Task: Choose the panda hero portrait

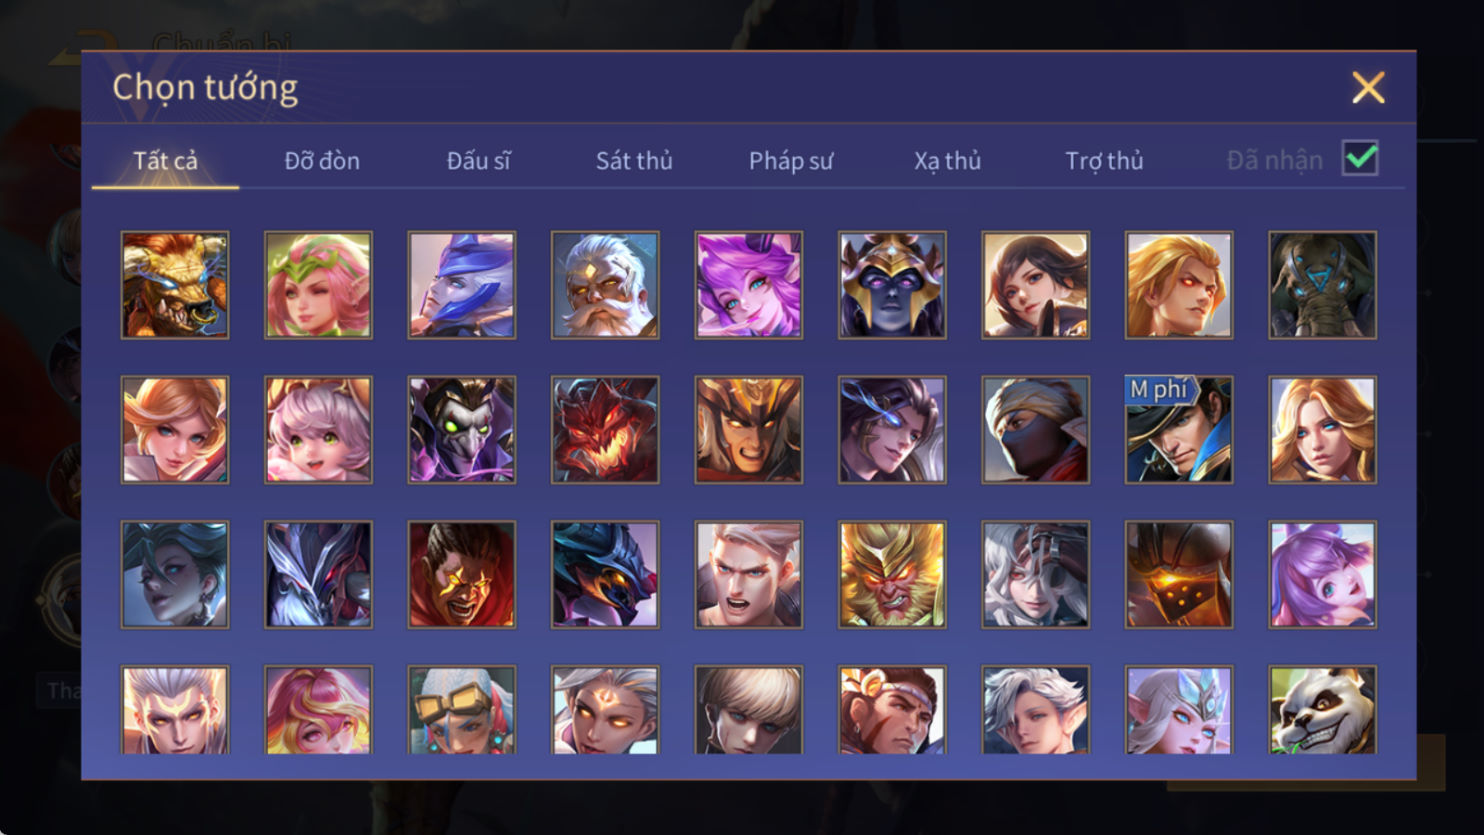Action: (1322, 710)
